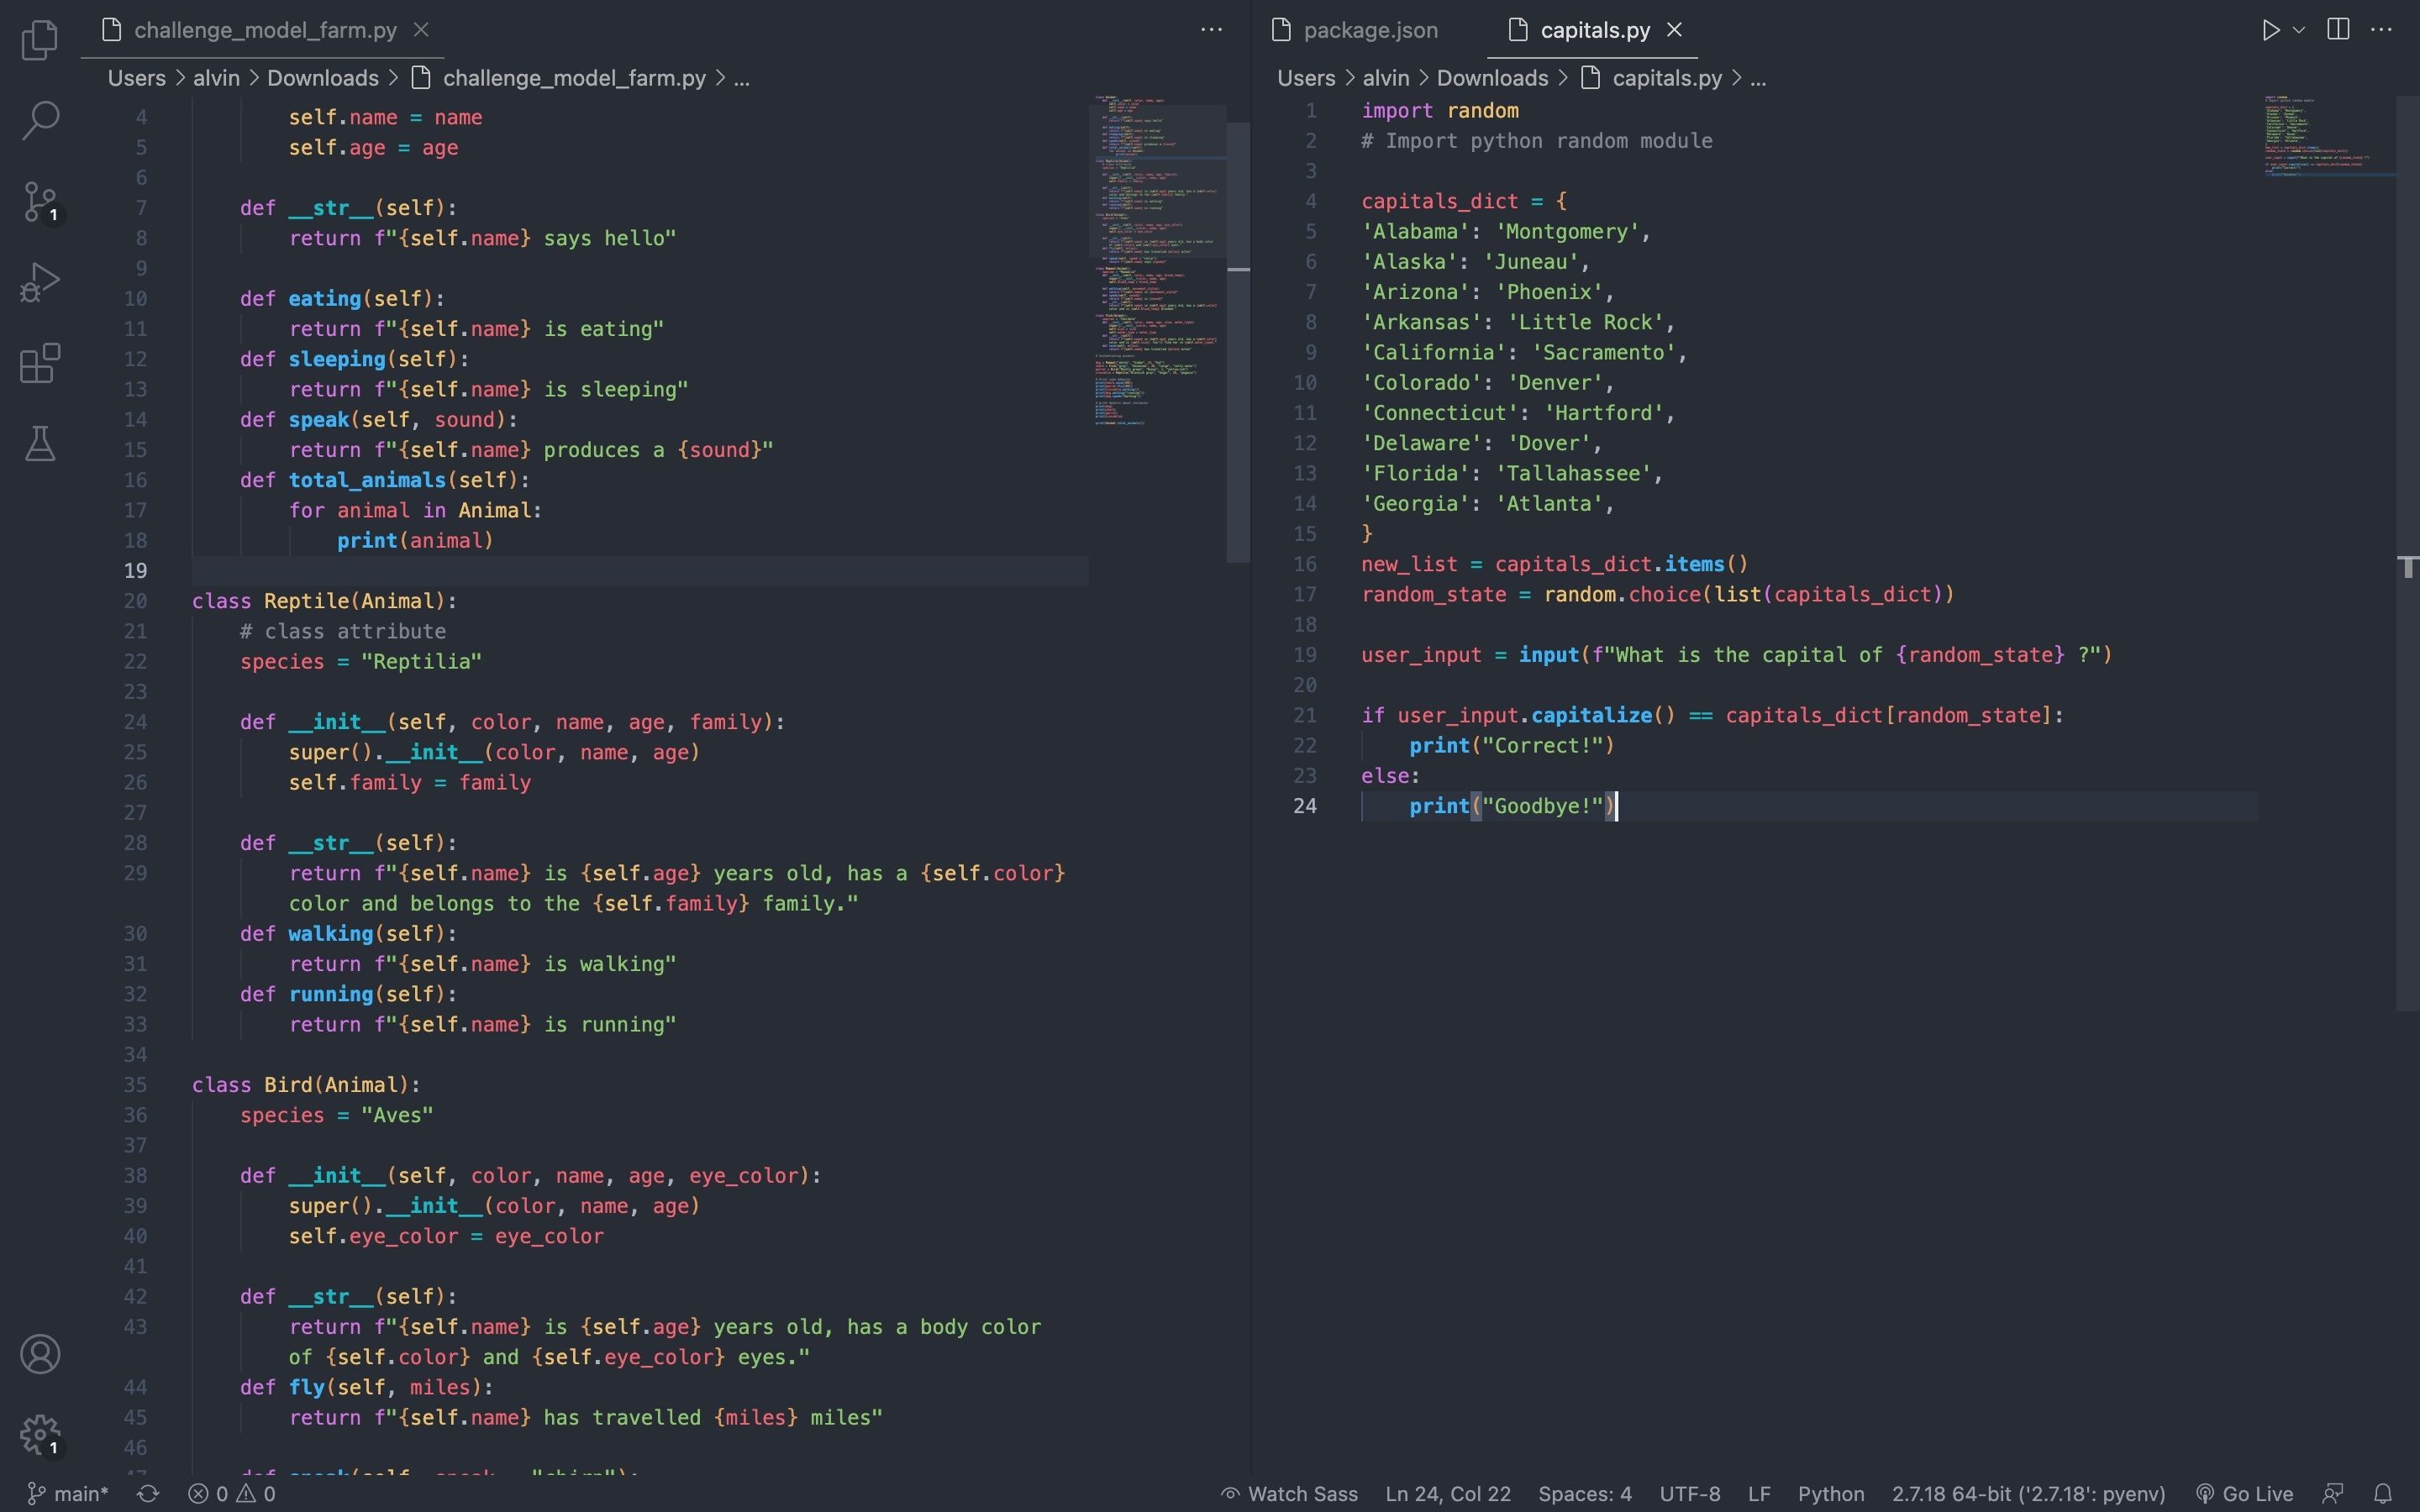Click the 'California': 'Sacramento' line
Image resolution: width=2420 pixels, height=1512 pixels.
tap(1524, 353)
